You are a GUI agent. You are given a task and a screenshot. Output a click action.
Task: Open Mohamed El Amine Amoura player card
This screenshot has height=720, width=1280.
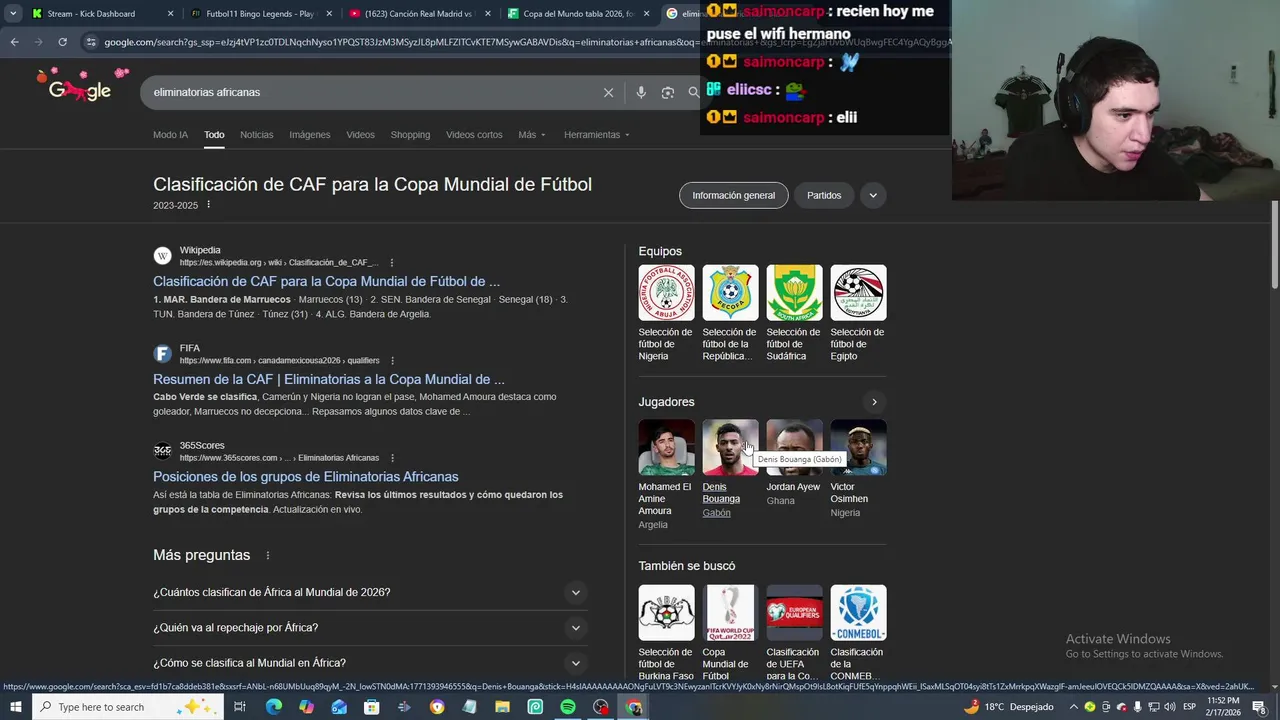[x=666, y=475]
